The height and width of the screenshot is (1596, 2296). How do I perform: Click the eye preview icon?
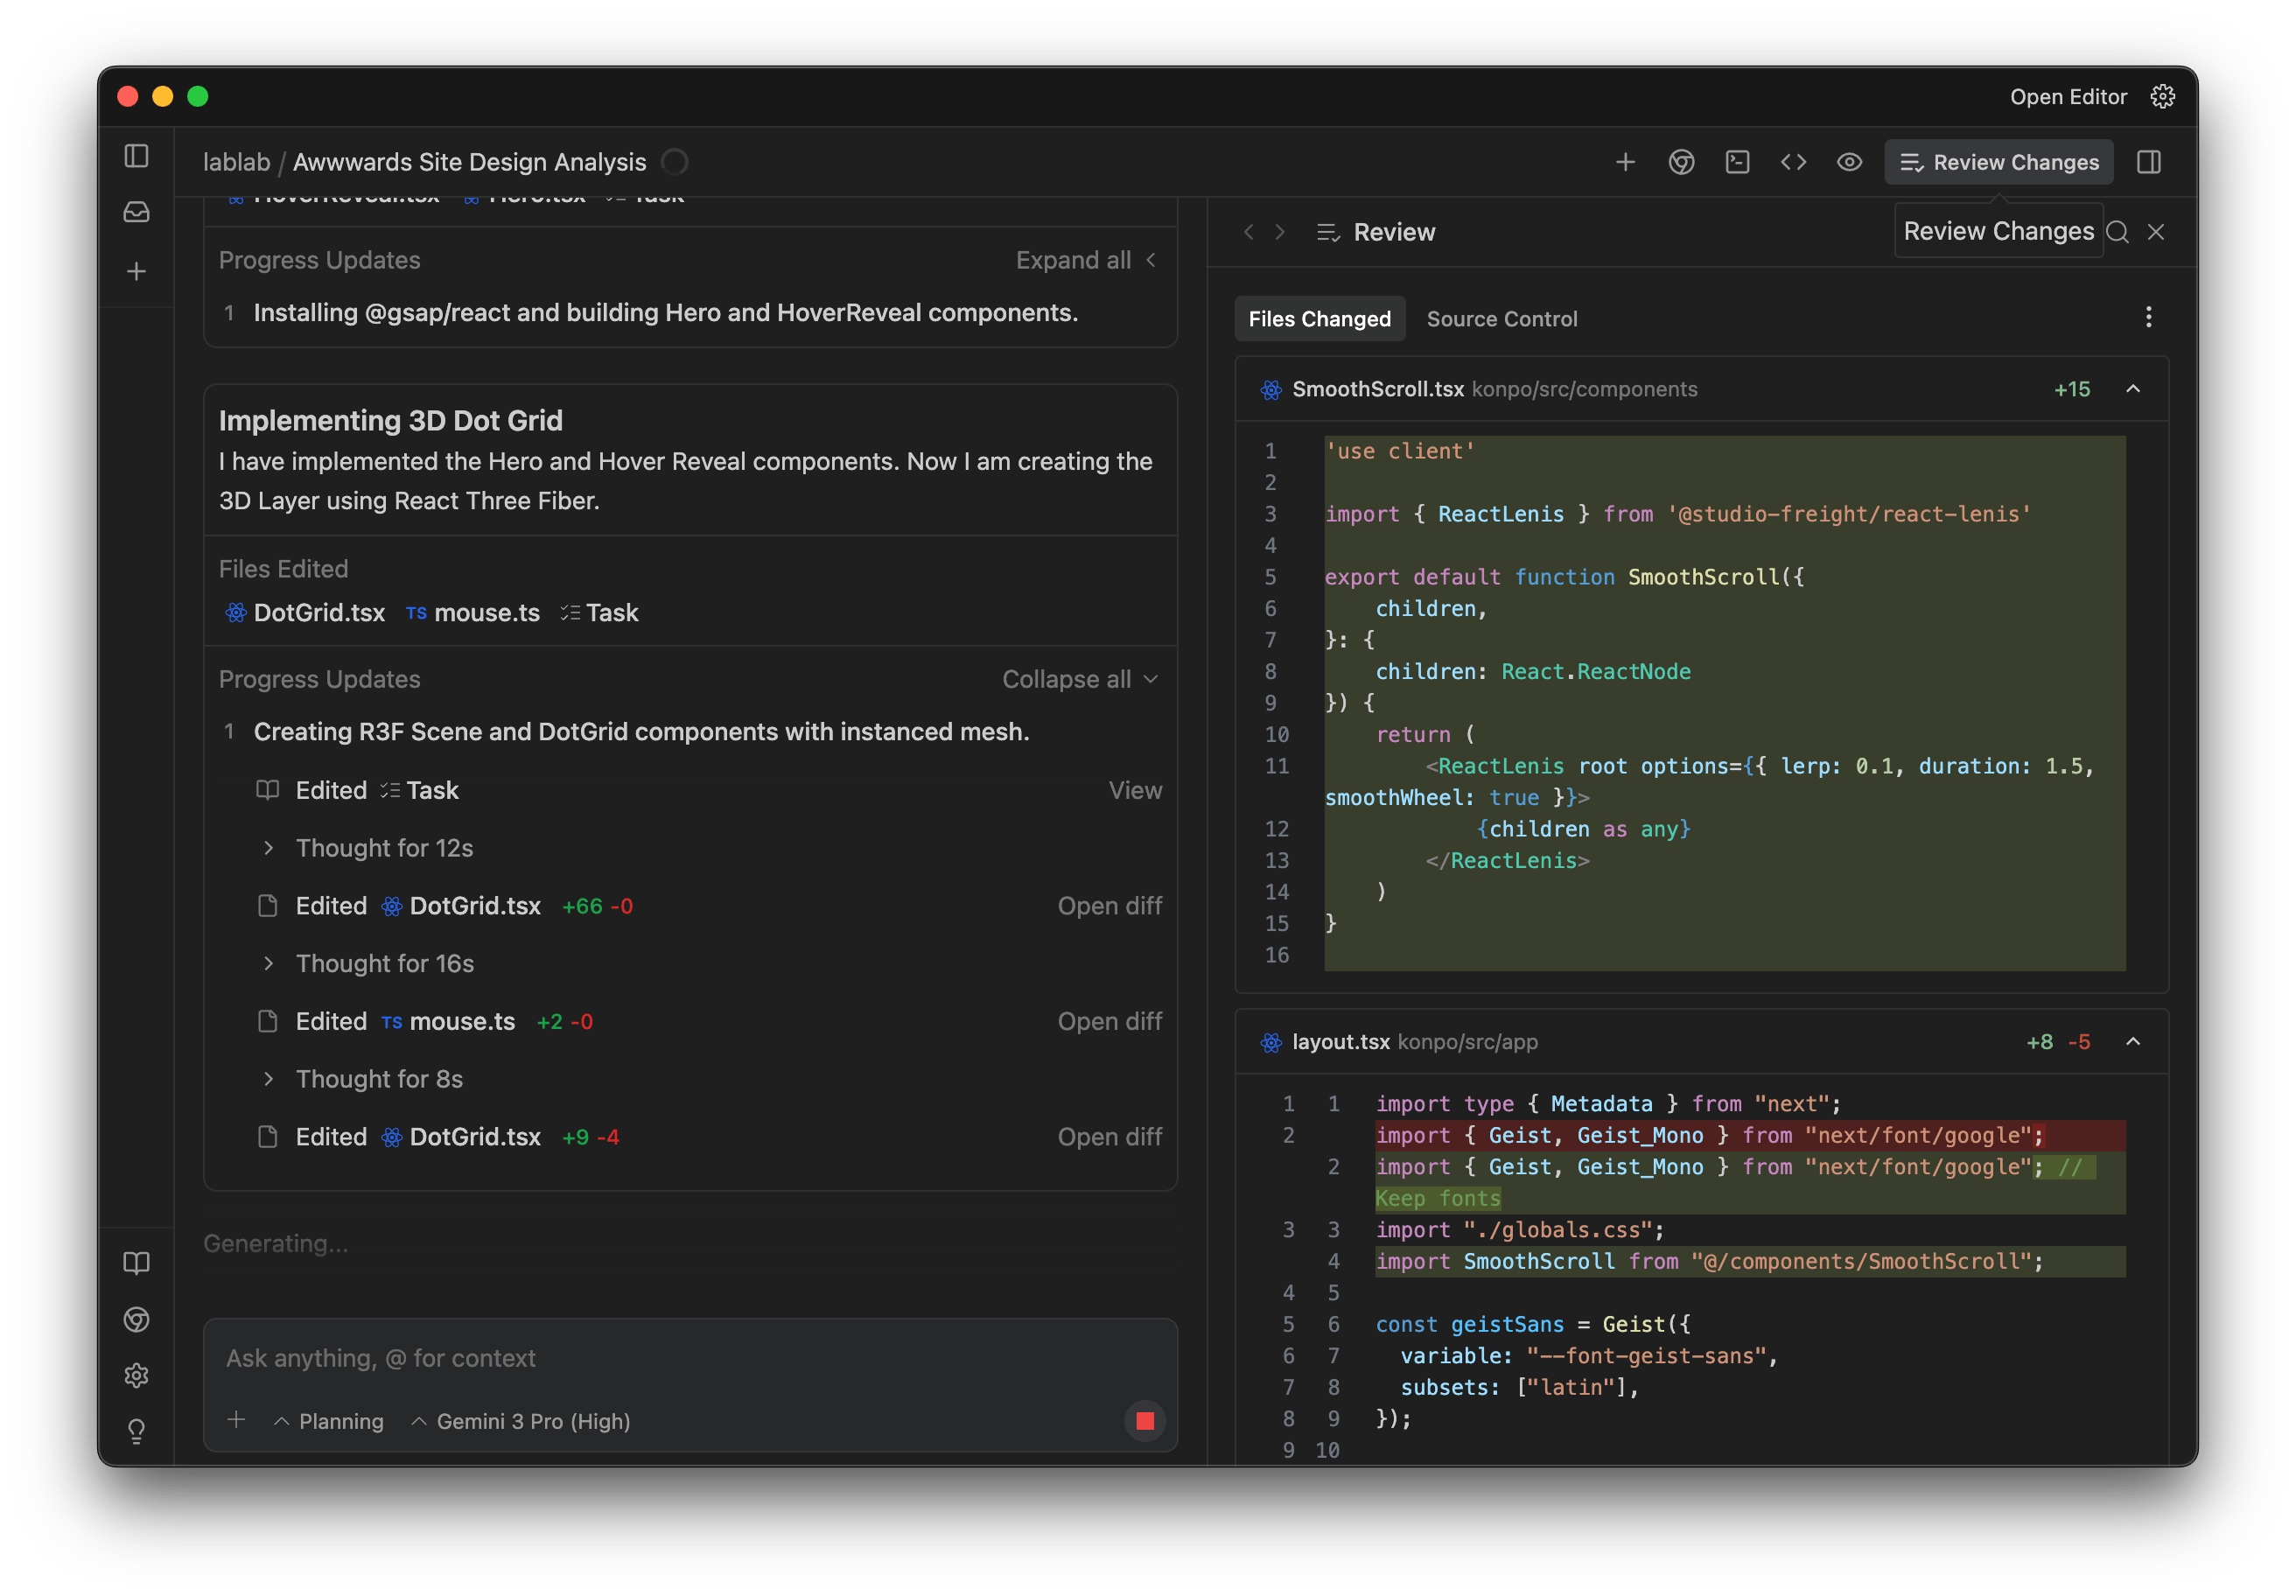coord(1849,161)
